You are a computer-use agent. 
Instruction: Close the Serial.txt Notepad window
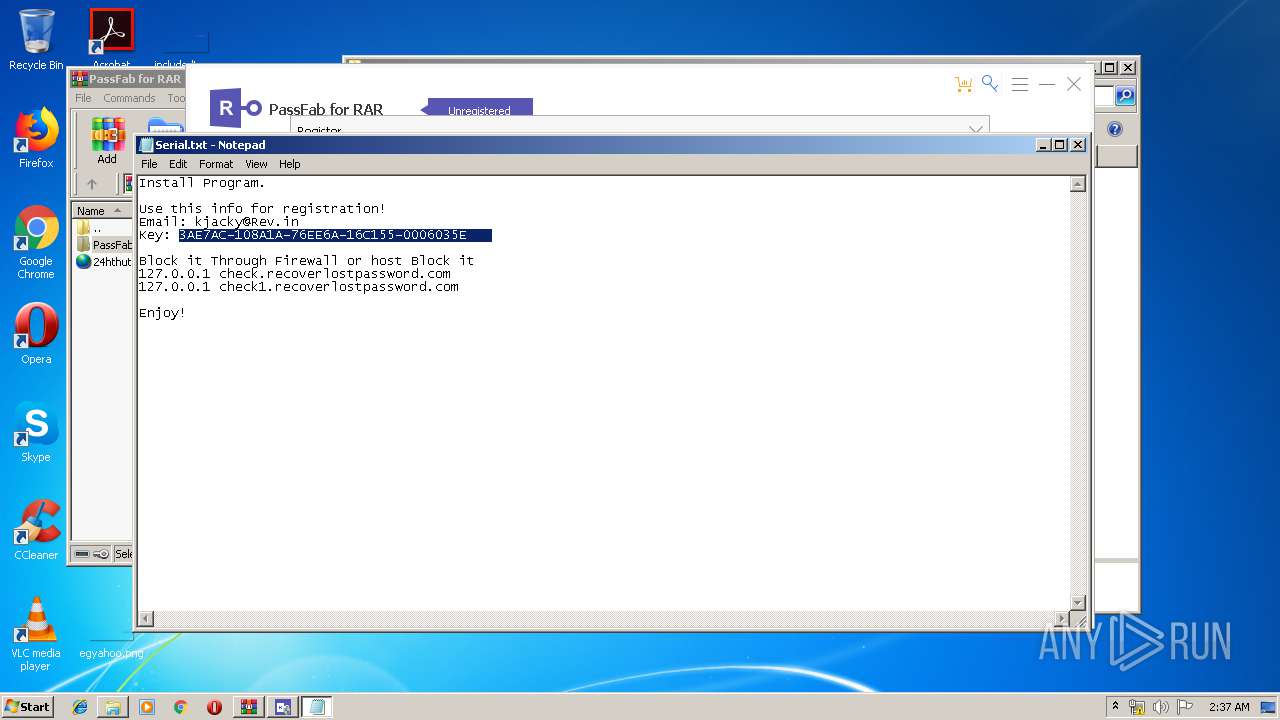click(1078, 145)
